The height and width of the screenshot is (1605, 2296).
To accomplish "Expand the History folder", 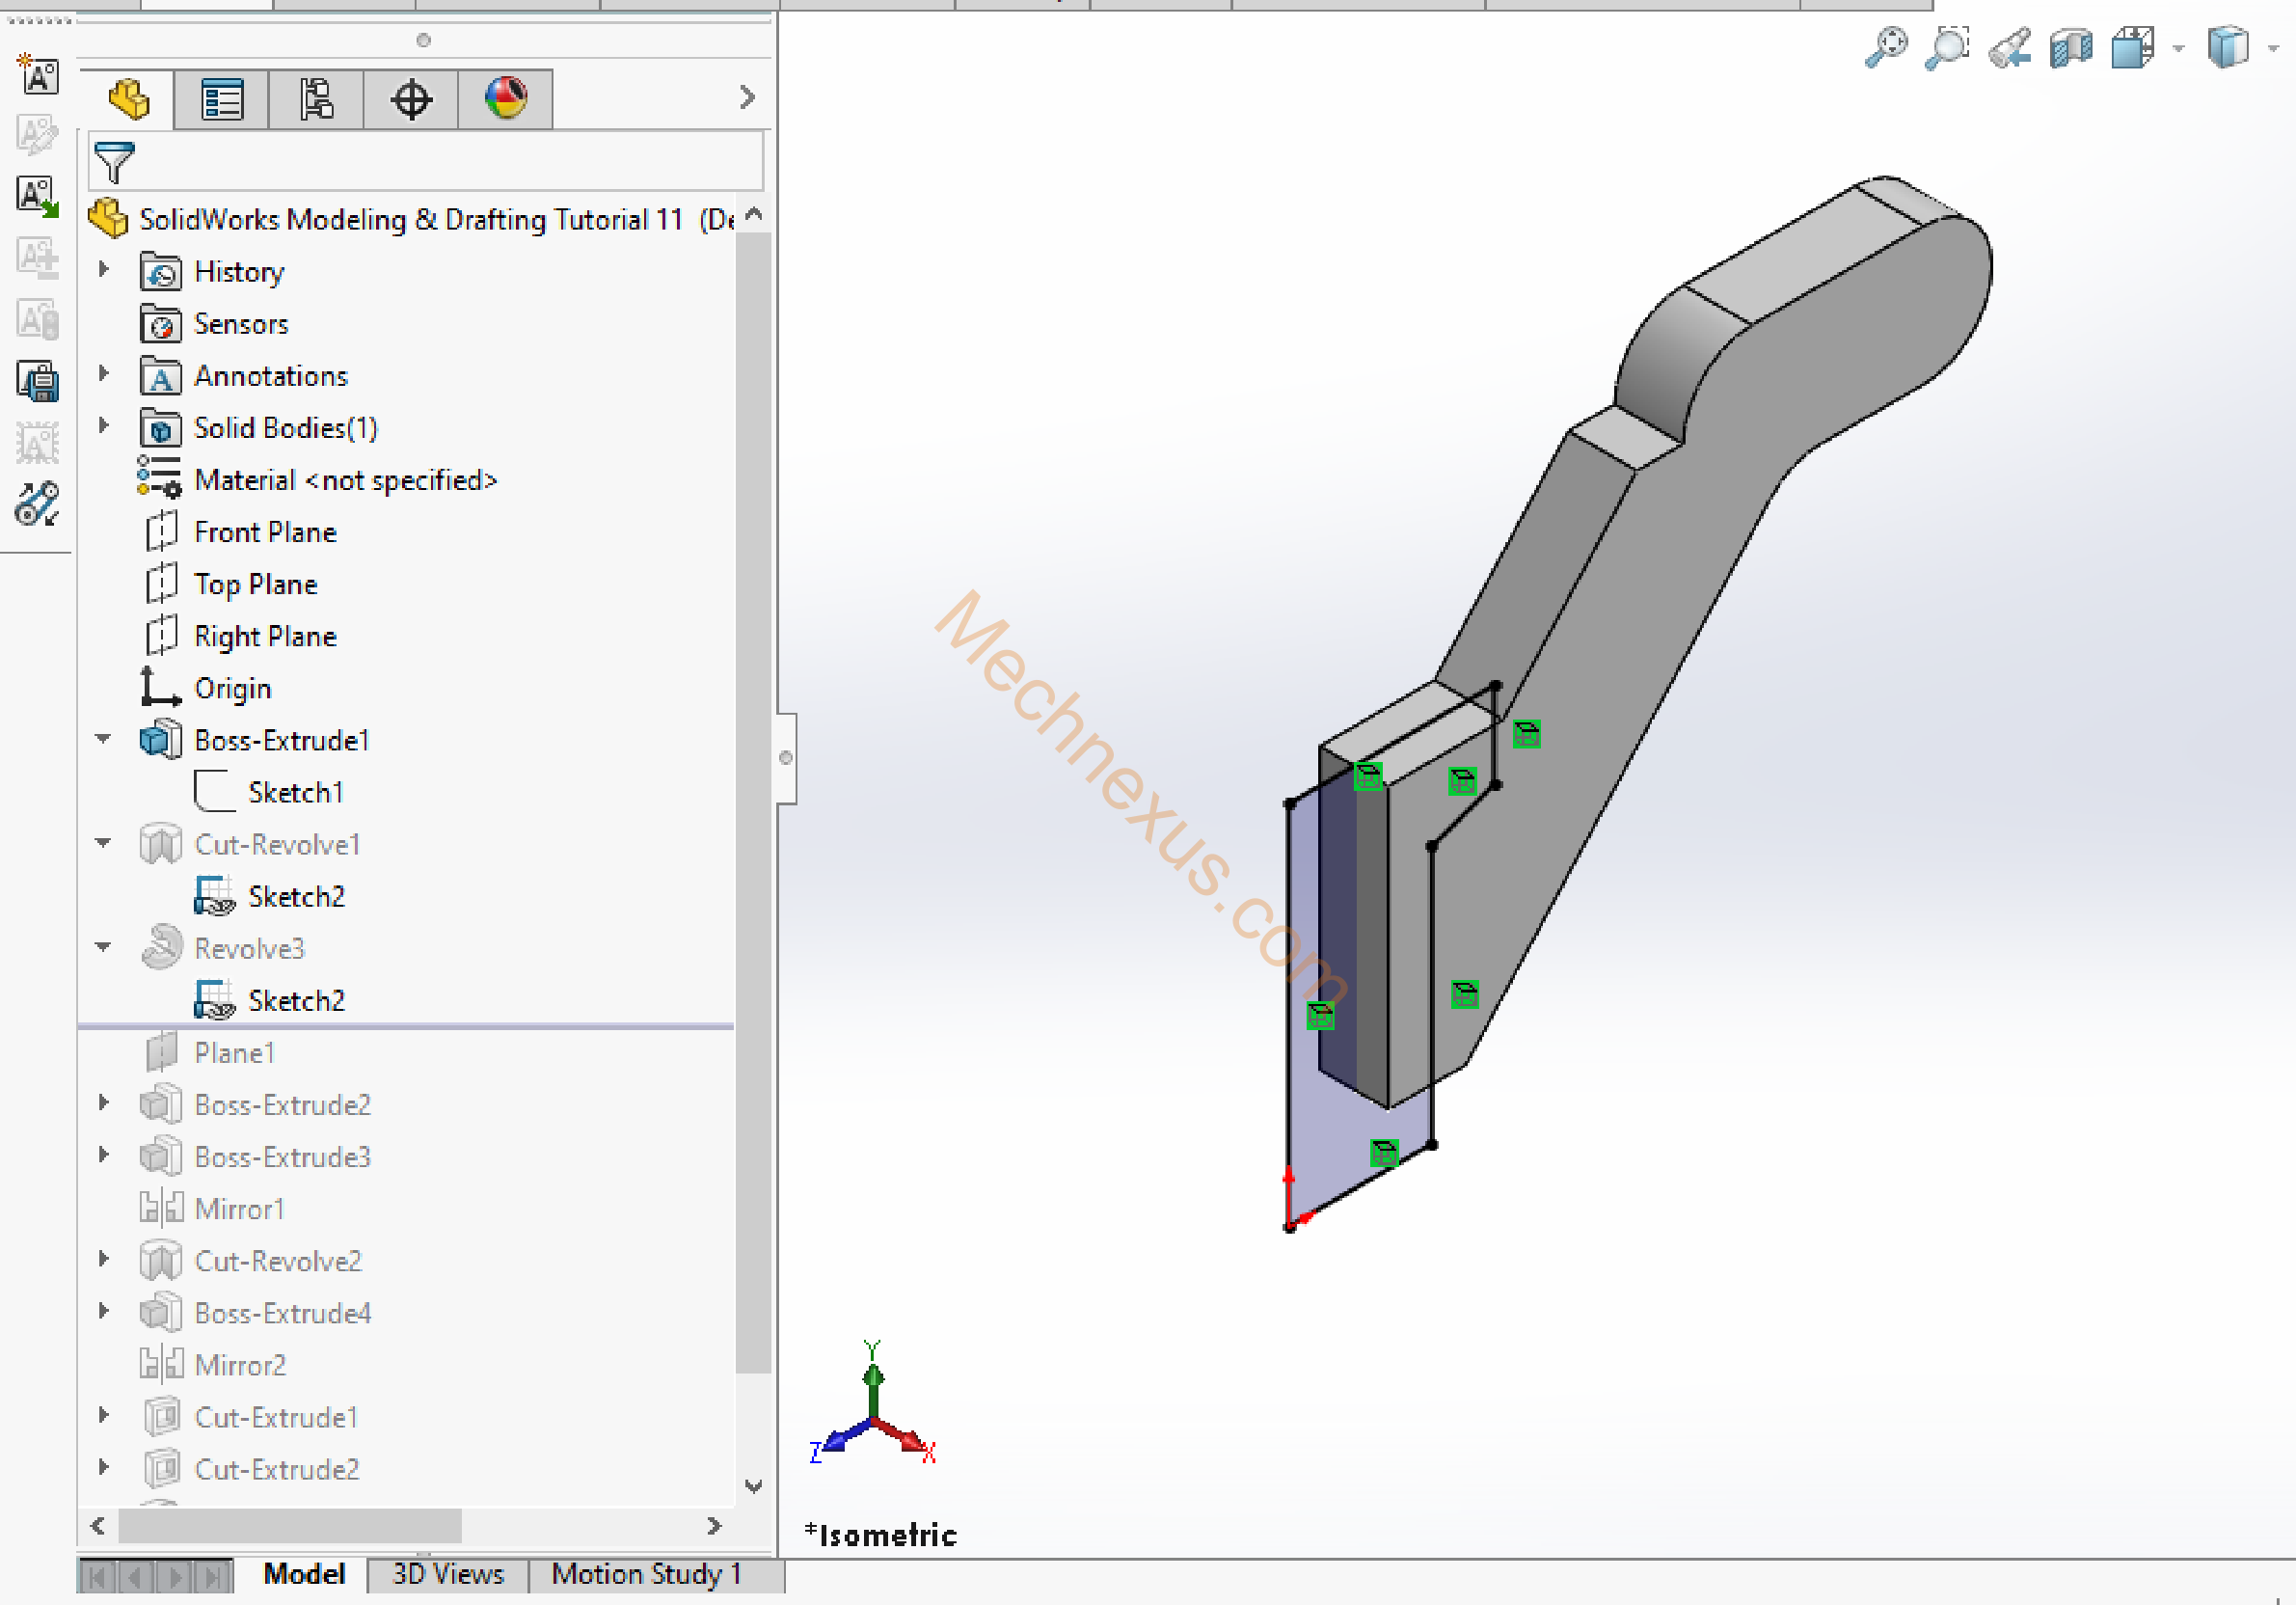I will (103, 270).
